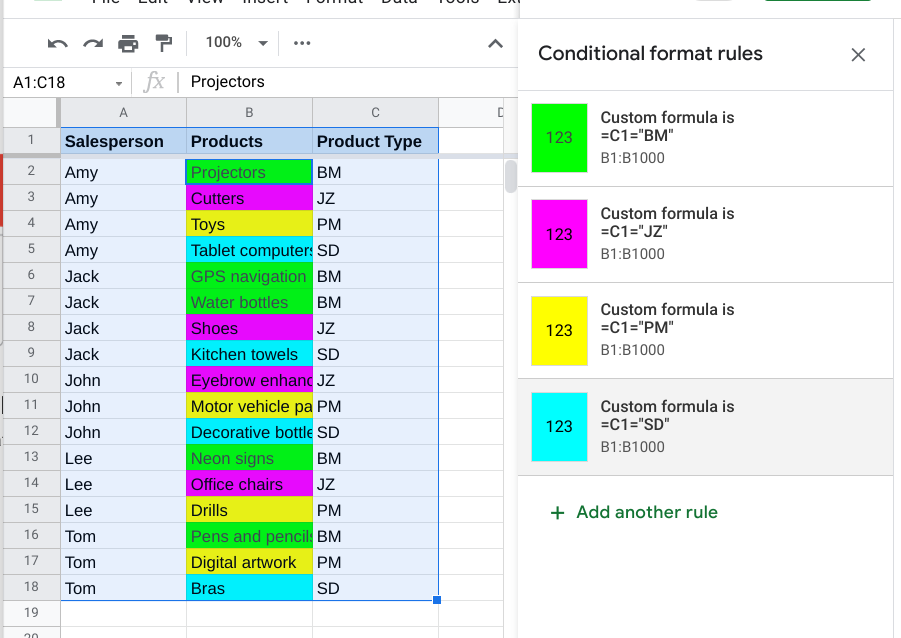Click the magenta 123 swatch
This screenshot has width=901, height=638.
point(559,234)
